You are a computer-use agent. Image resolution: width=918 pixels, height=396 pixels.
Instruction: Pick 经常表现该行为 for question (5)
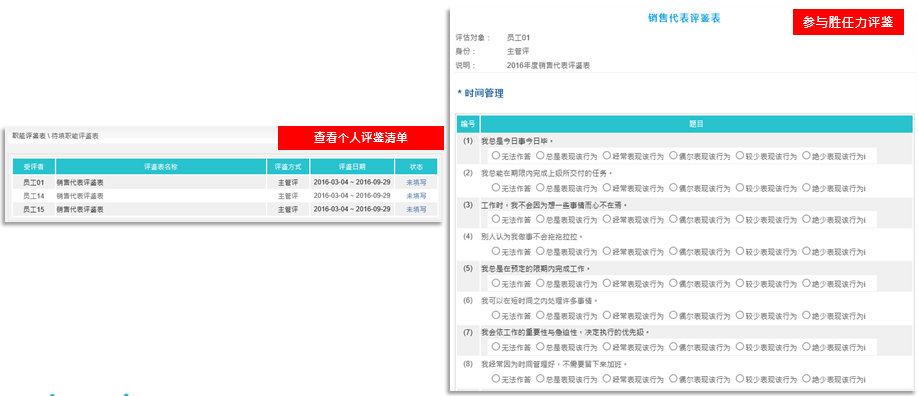[607, 283]
